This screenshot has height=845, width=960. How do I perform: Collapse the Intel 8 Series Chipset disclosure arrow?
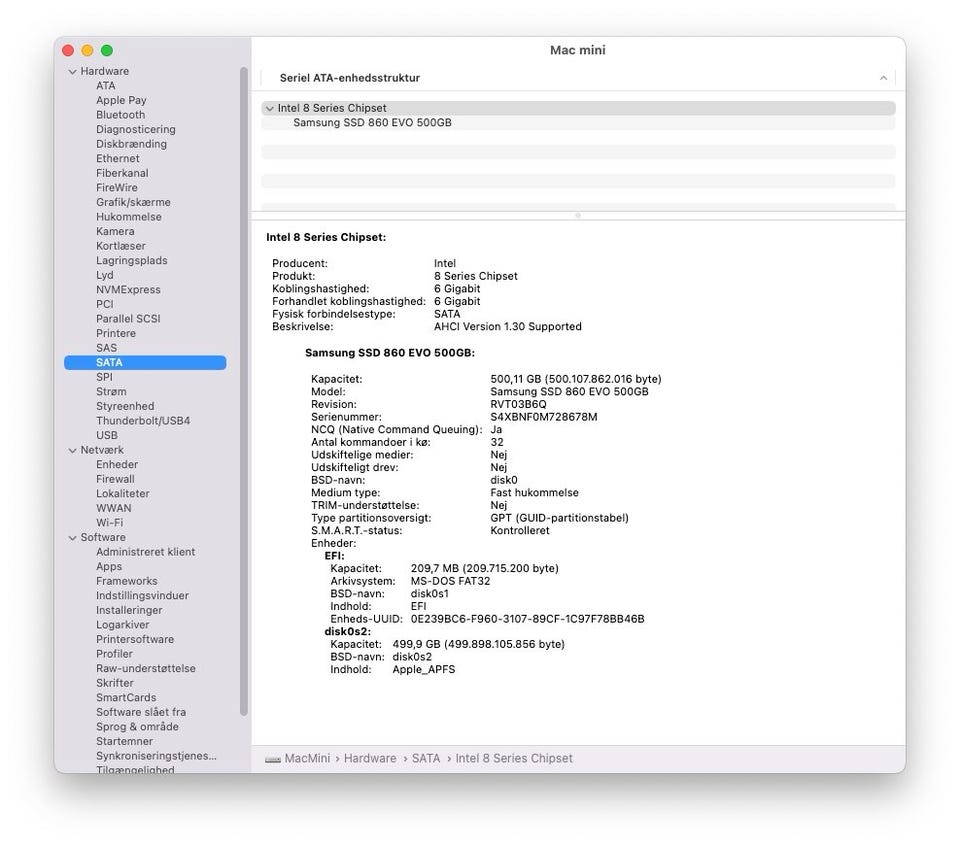coord(269,108)
